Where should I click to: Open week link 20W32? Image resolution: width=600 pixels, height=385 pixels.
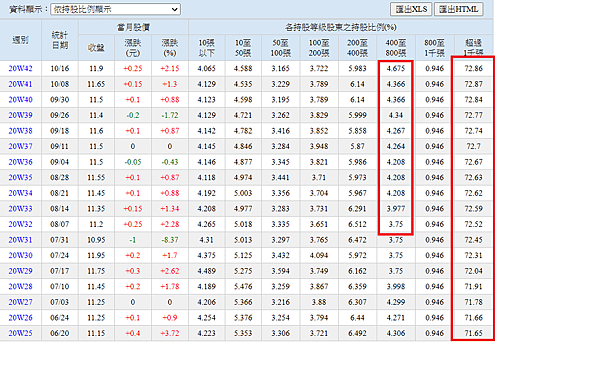pyautogui.click(x=21, y=224)
